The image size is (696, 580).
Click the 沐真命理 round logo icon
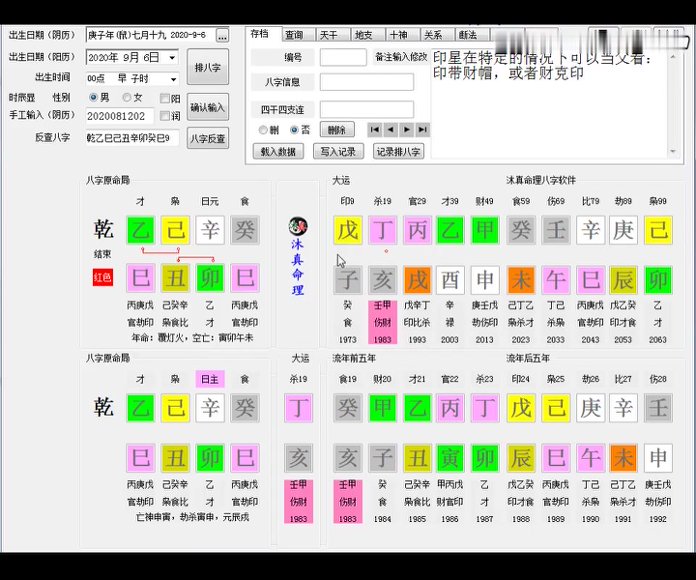[298, 226]
